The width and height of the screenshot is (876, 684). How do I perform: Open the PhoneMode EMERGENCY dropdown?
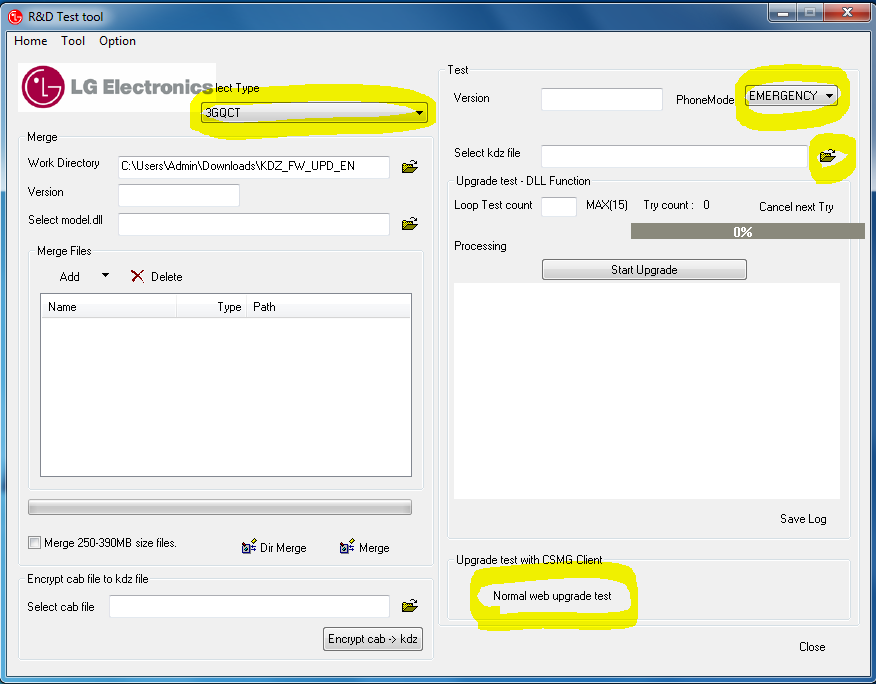pyautogui.click(x=791, y=96)
